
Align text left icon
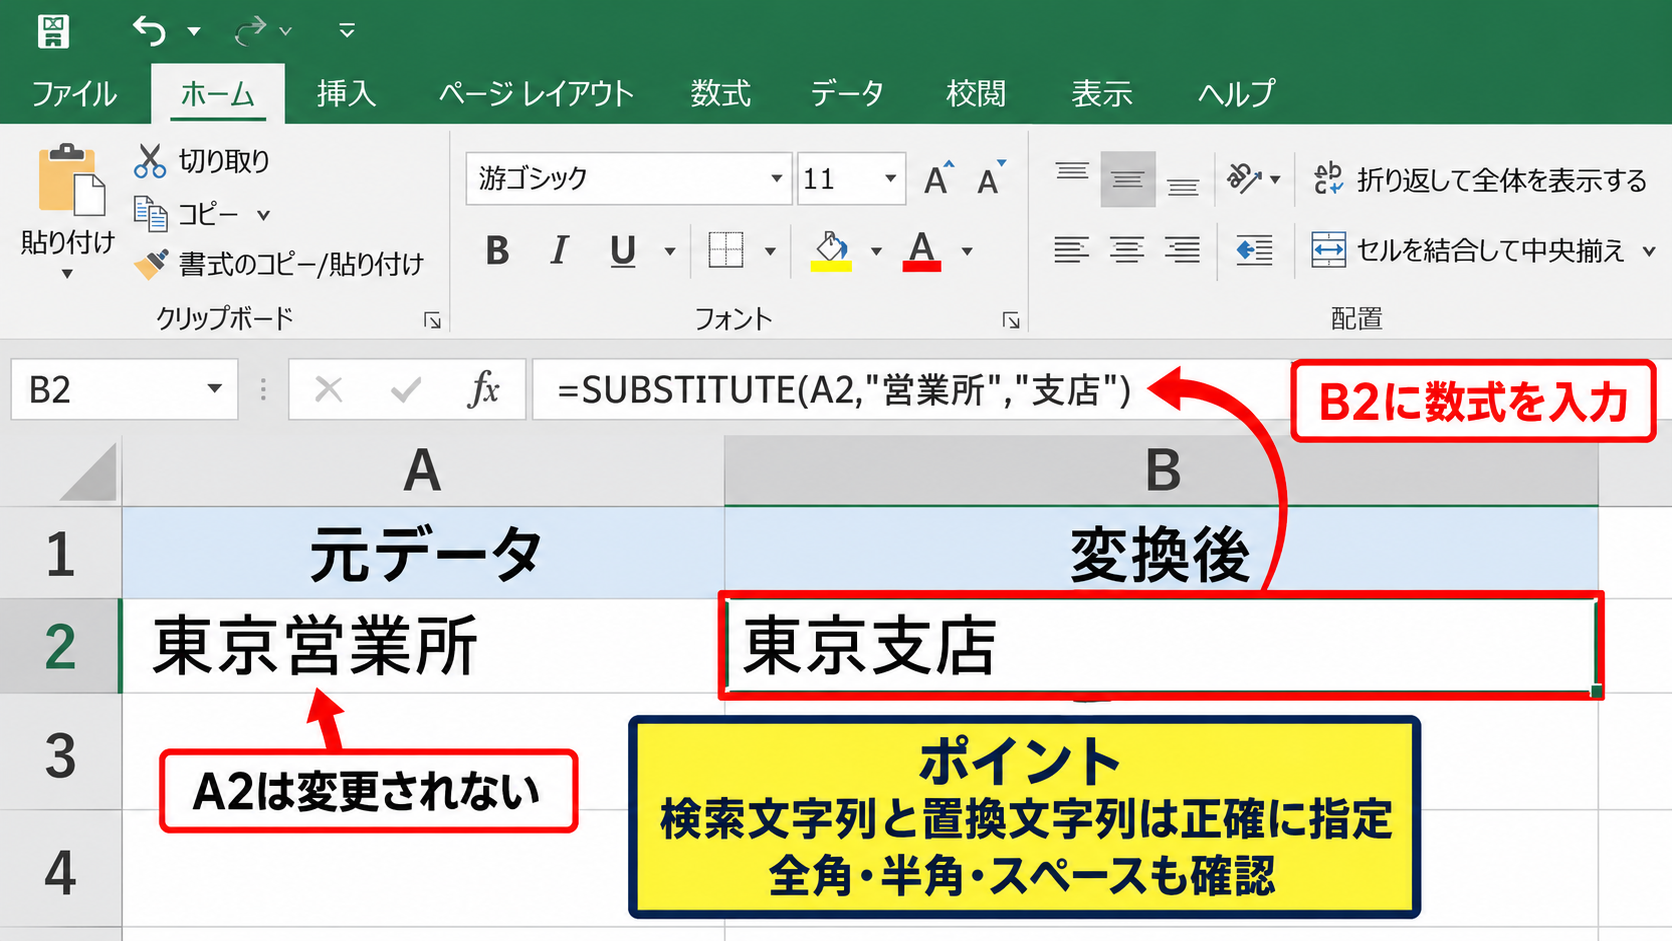coord(1071,250)
